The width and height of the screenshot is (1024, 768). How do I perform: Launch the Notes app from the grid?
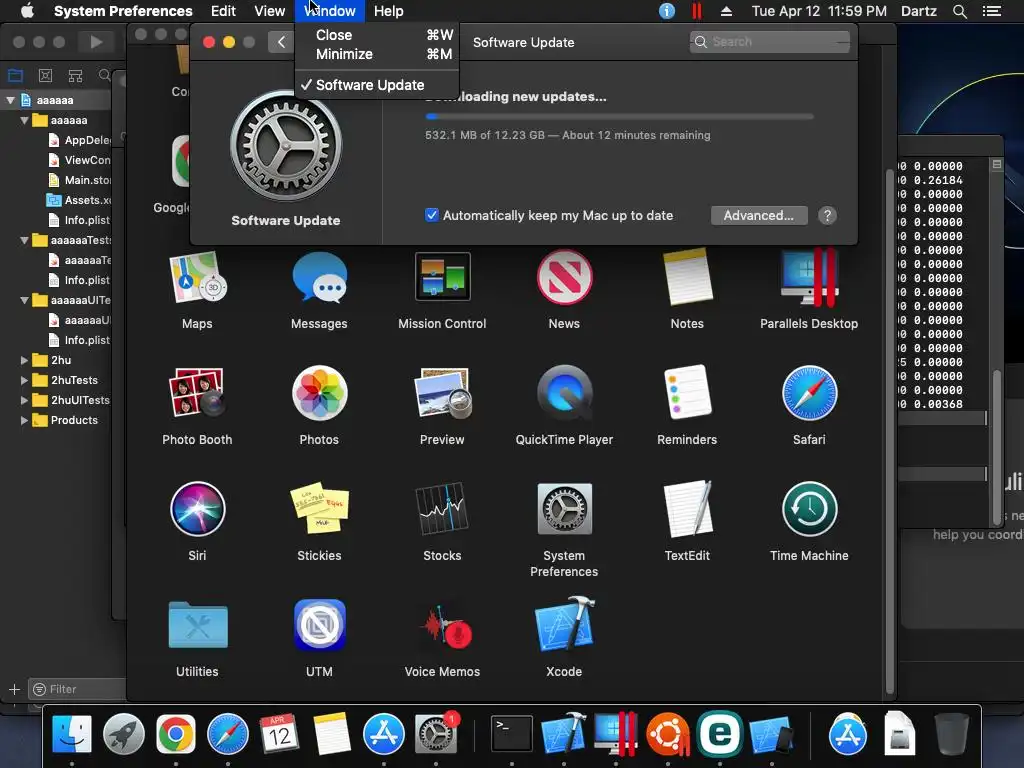pos(687,277)
